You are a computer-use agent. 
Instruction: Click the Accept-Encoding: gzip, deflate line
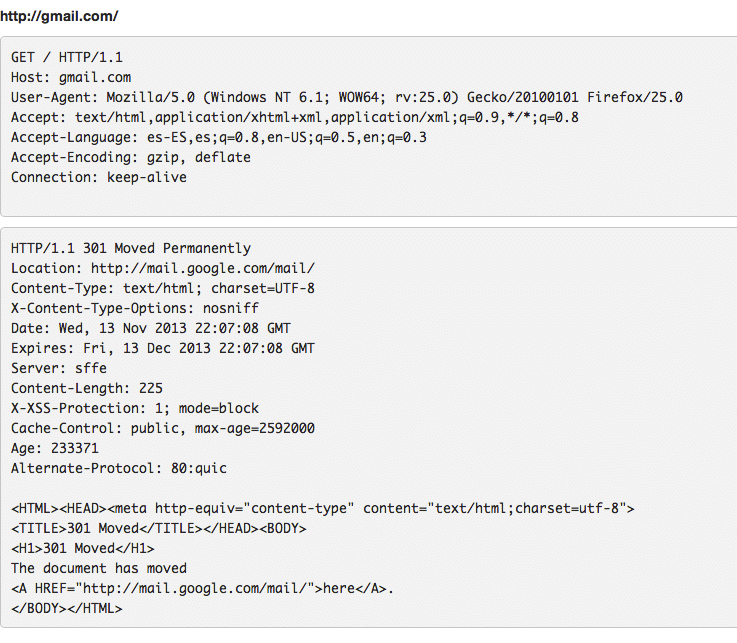(x=131, y=157)
